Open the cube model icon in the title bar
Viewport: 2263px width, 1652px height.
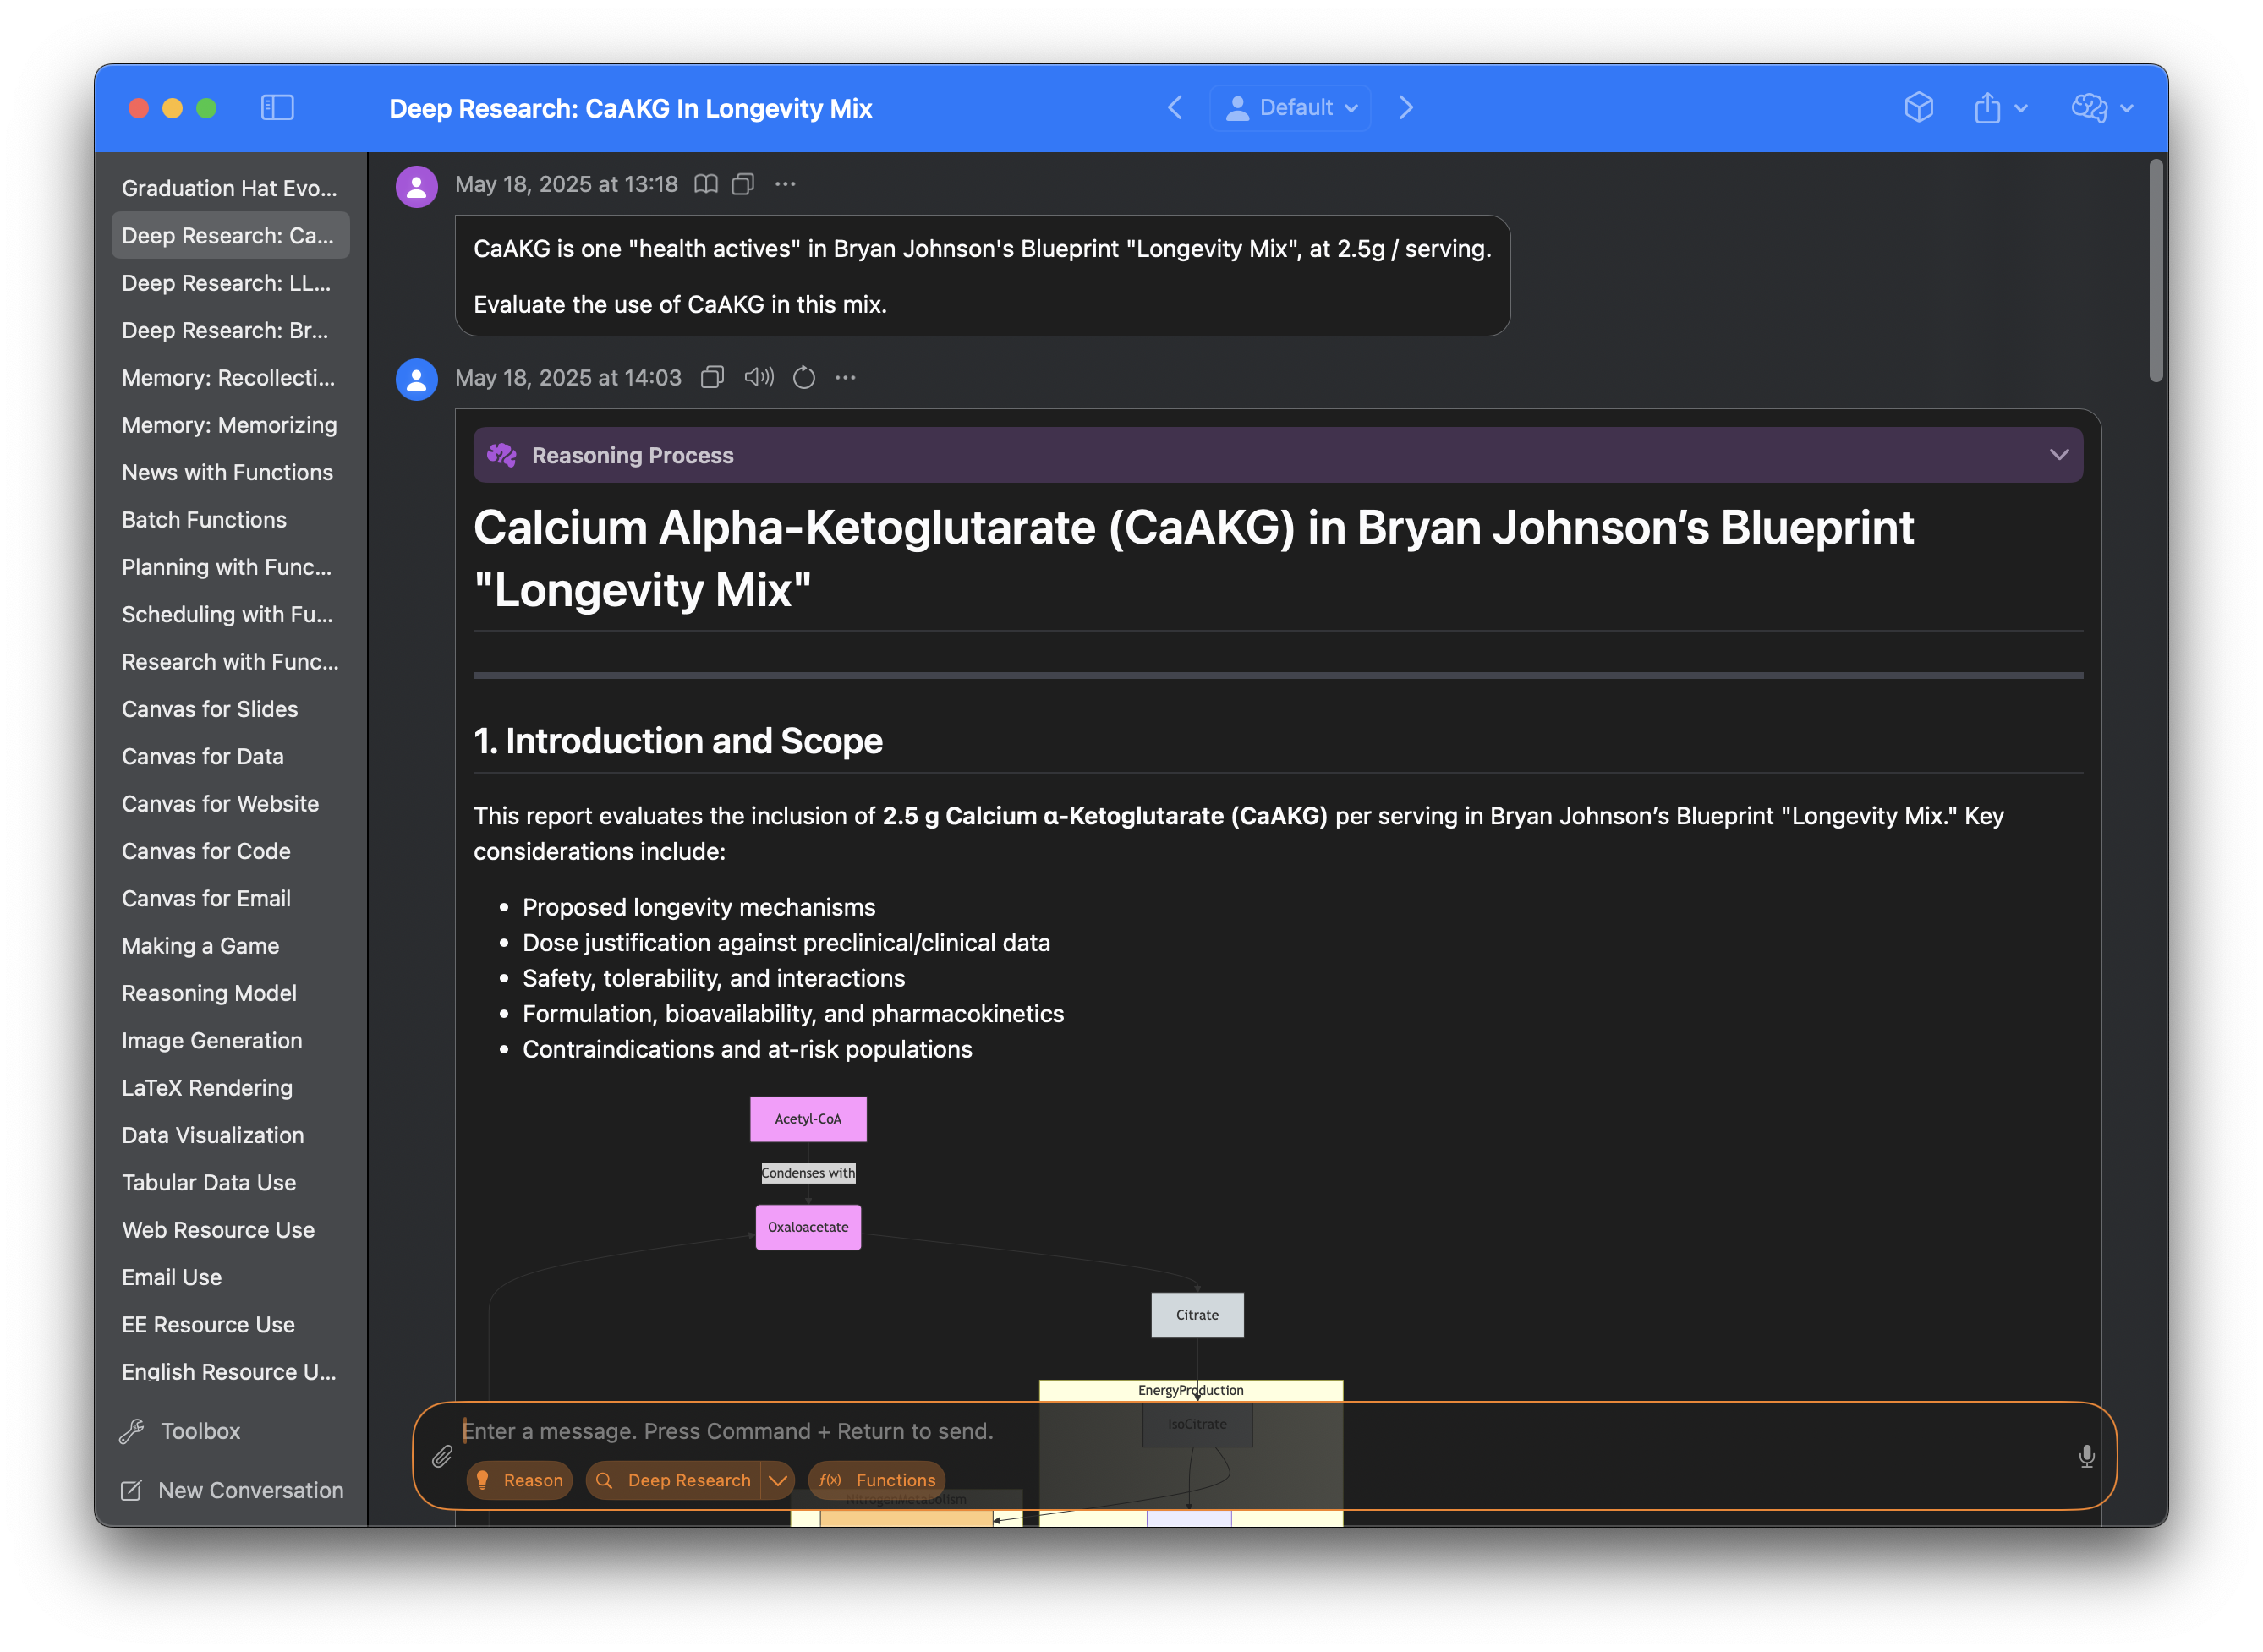(x=1918, y=108)
